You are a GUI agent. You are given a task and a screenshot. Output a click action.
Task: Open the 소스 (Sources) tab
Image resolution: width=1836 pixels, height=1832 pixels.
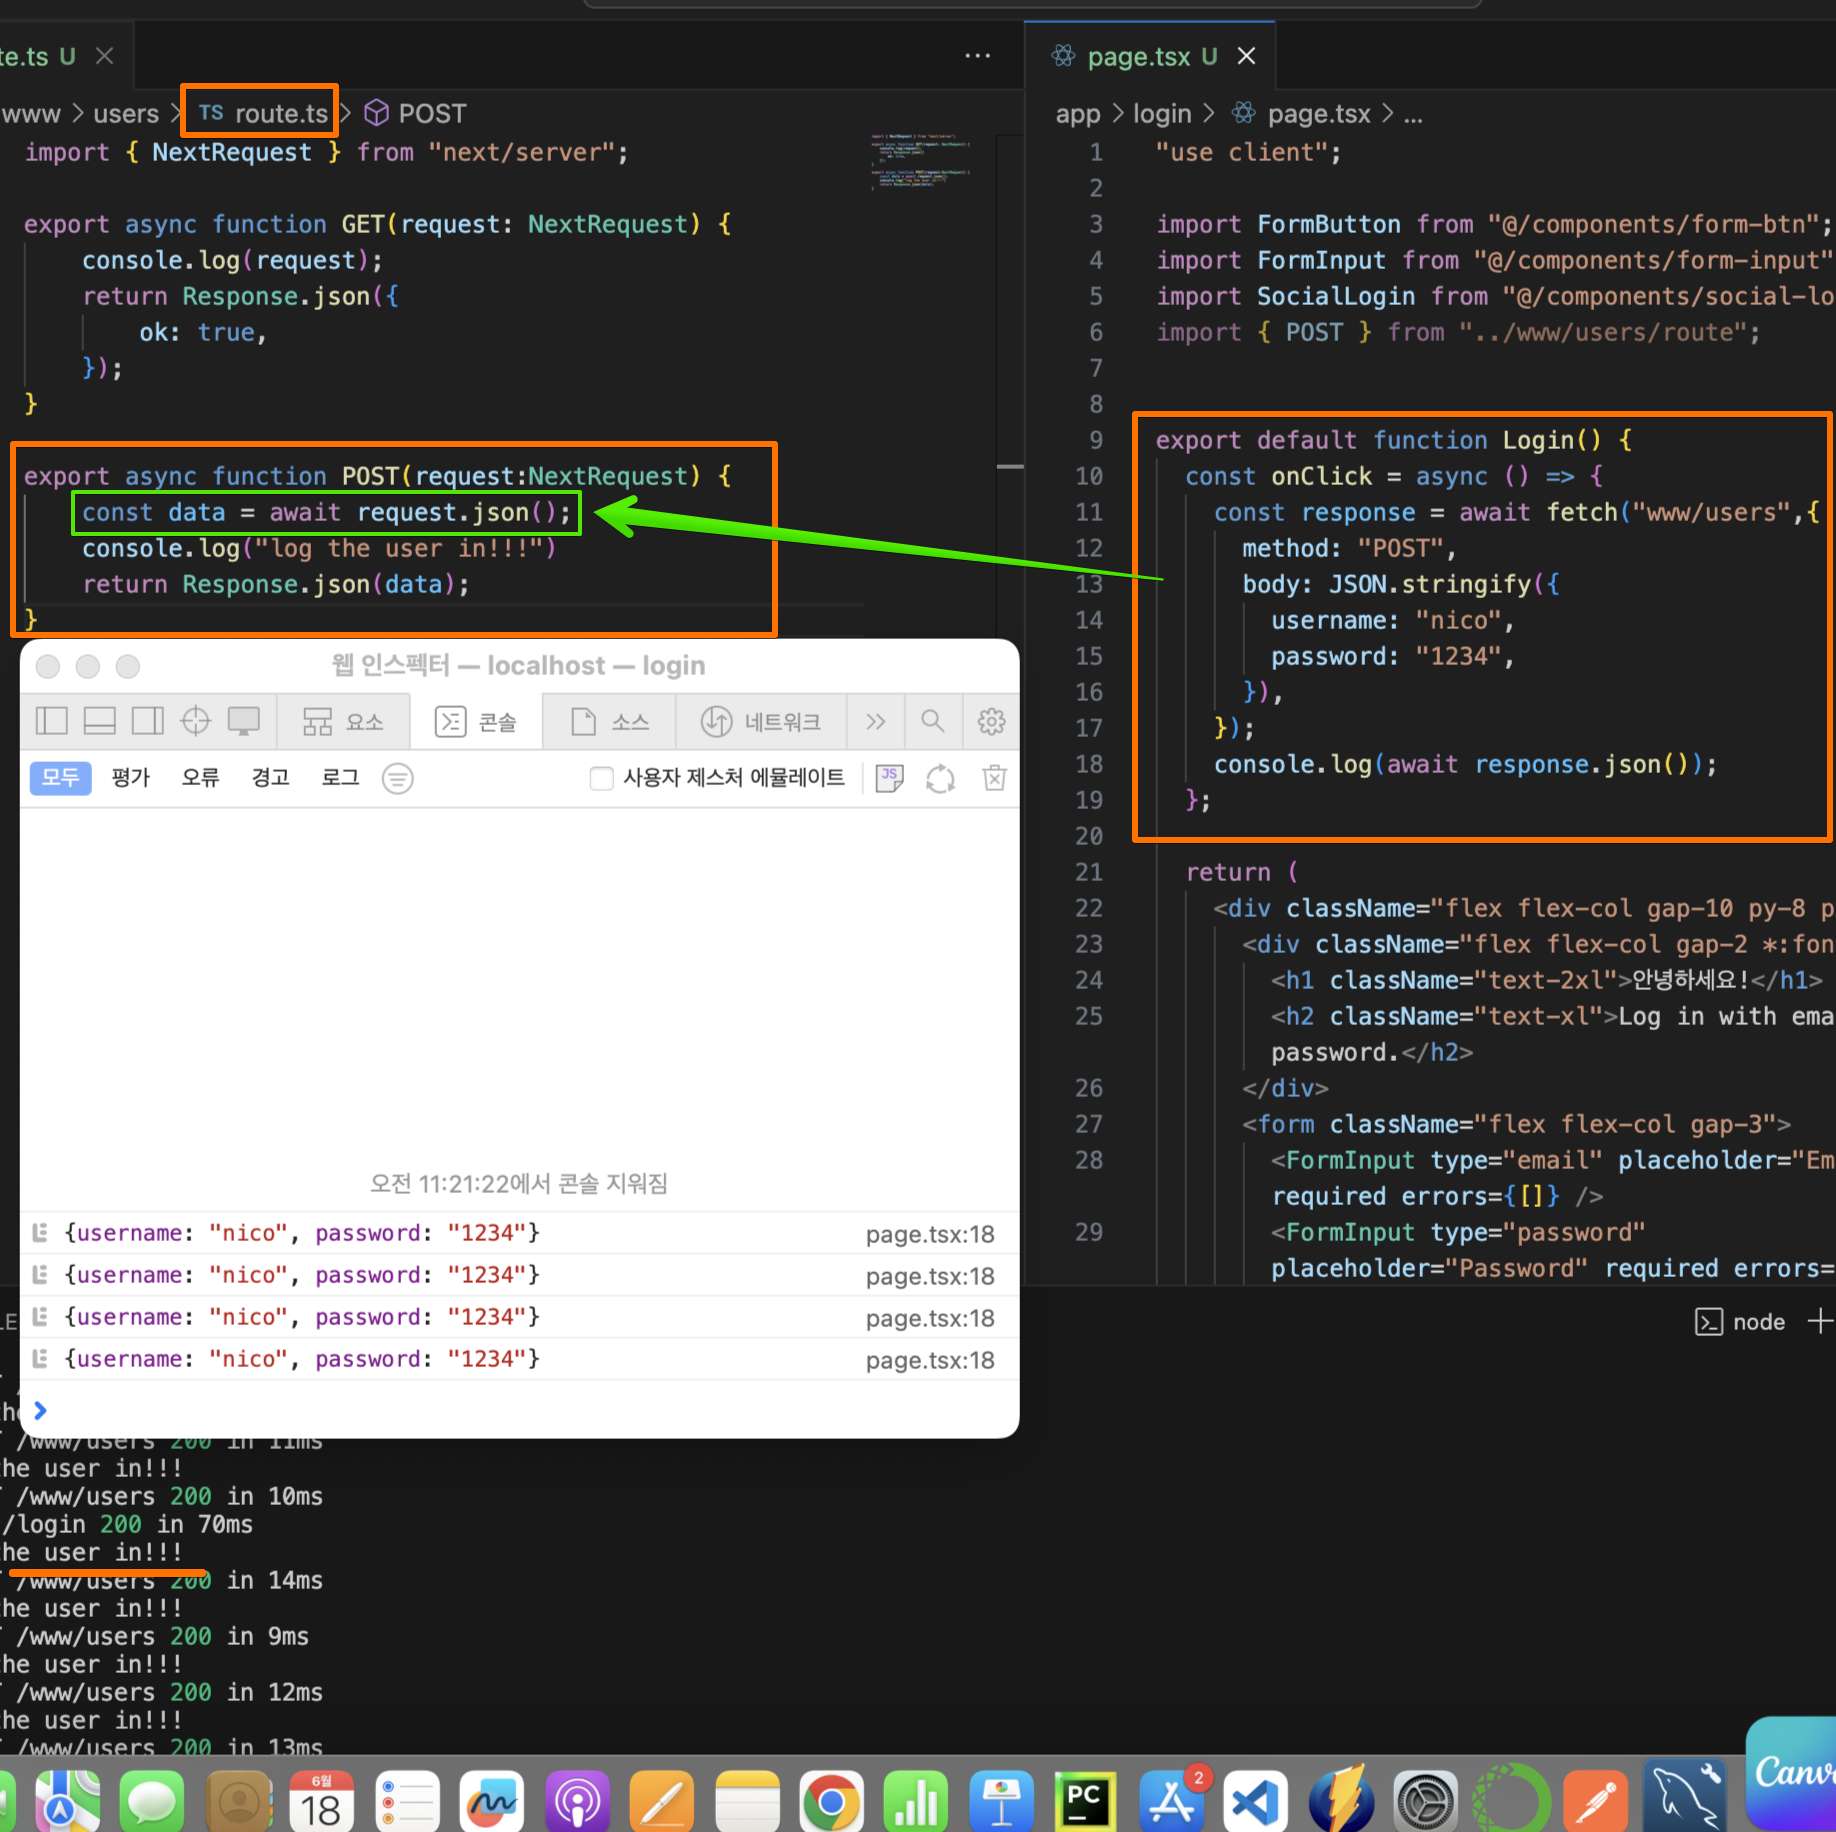pyautogui.click(x=609, y=721)
